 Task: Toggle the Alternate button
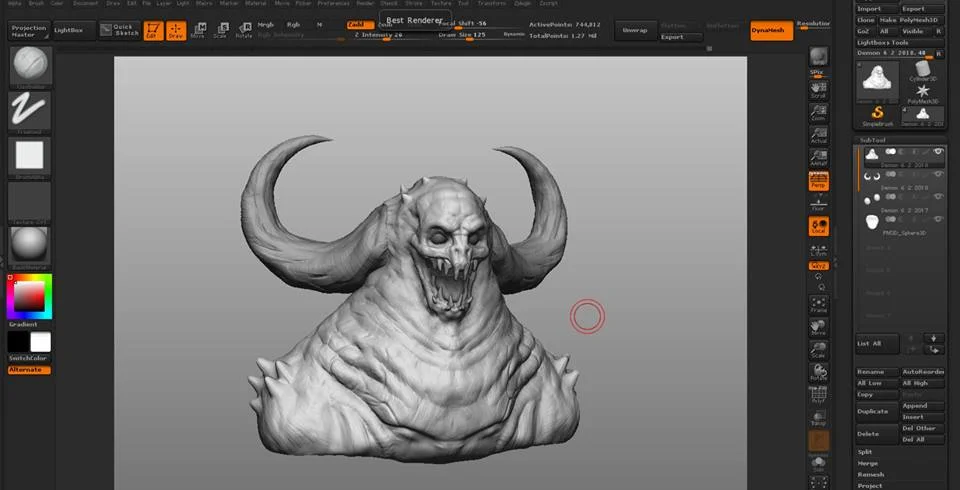(29, 370)
